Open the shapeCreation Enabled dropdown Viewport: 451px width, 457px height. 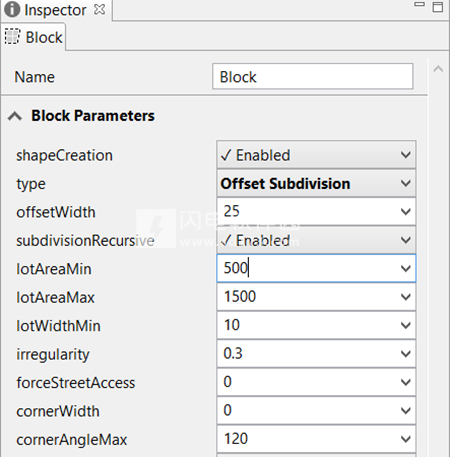pyautogui.click(x=316, y=155)
